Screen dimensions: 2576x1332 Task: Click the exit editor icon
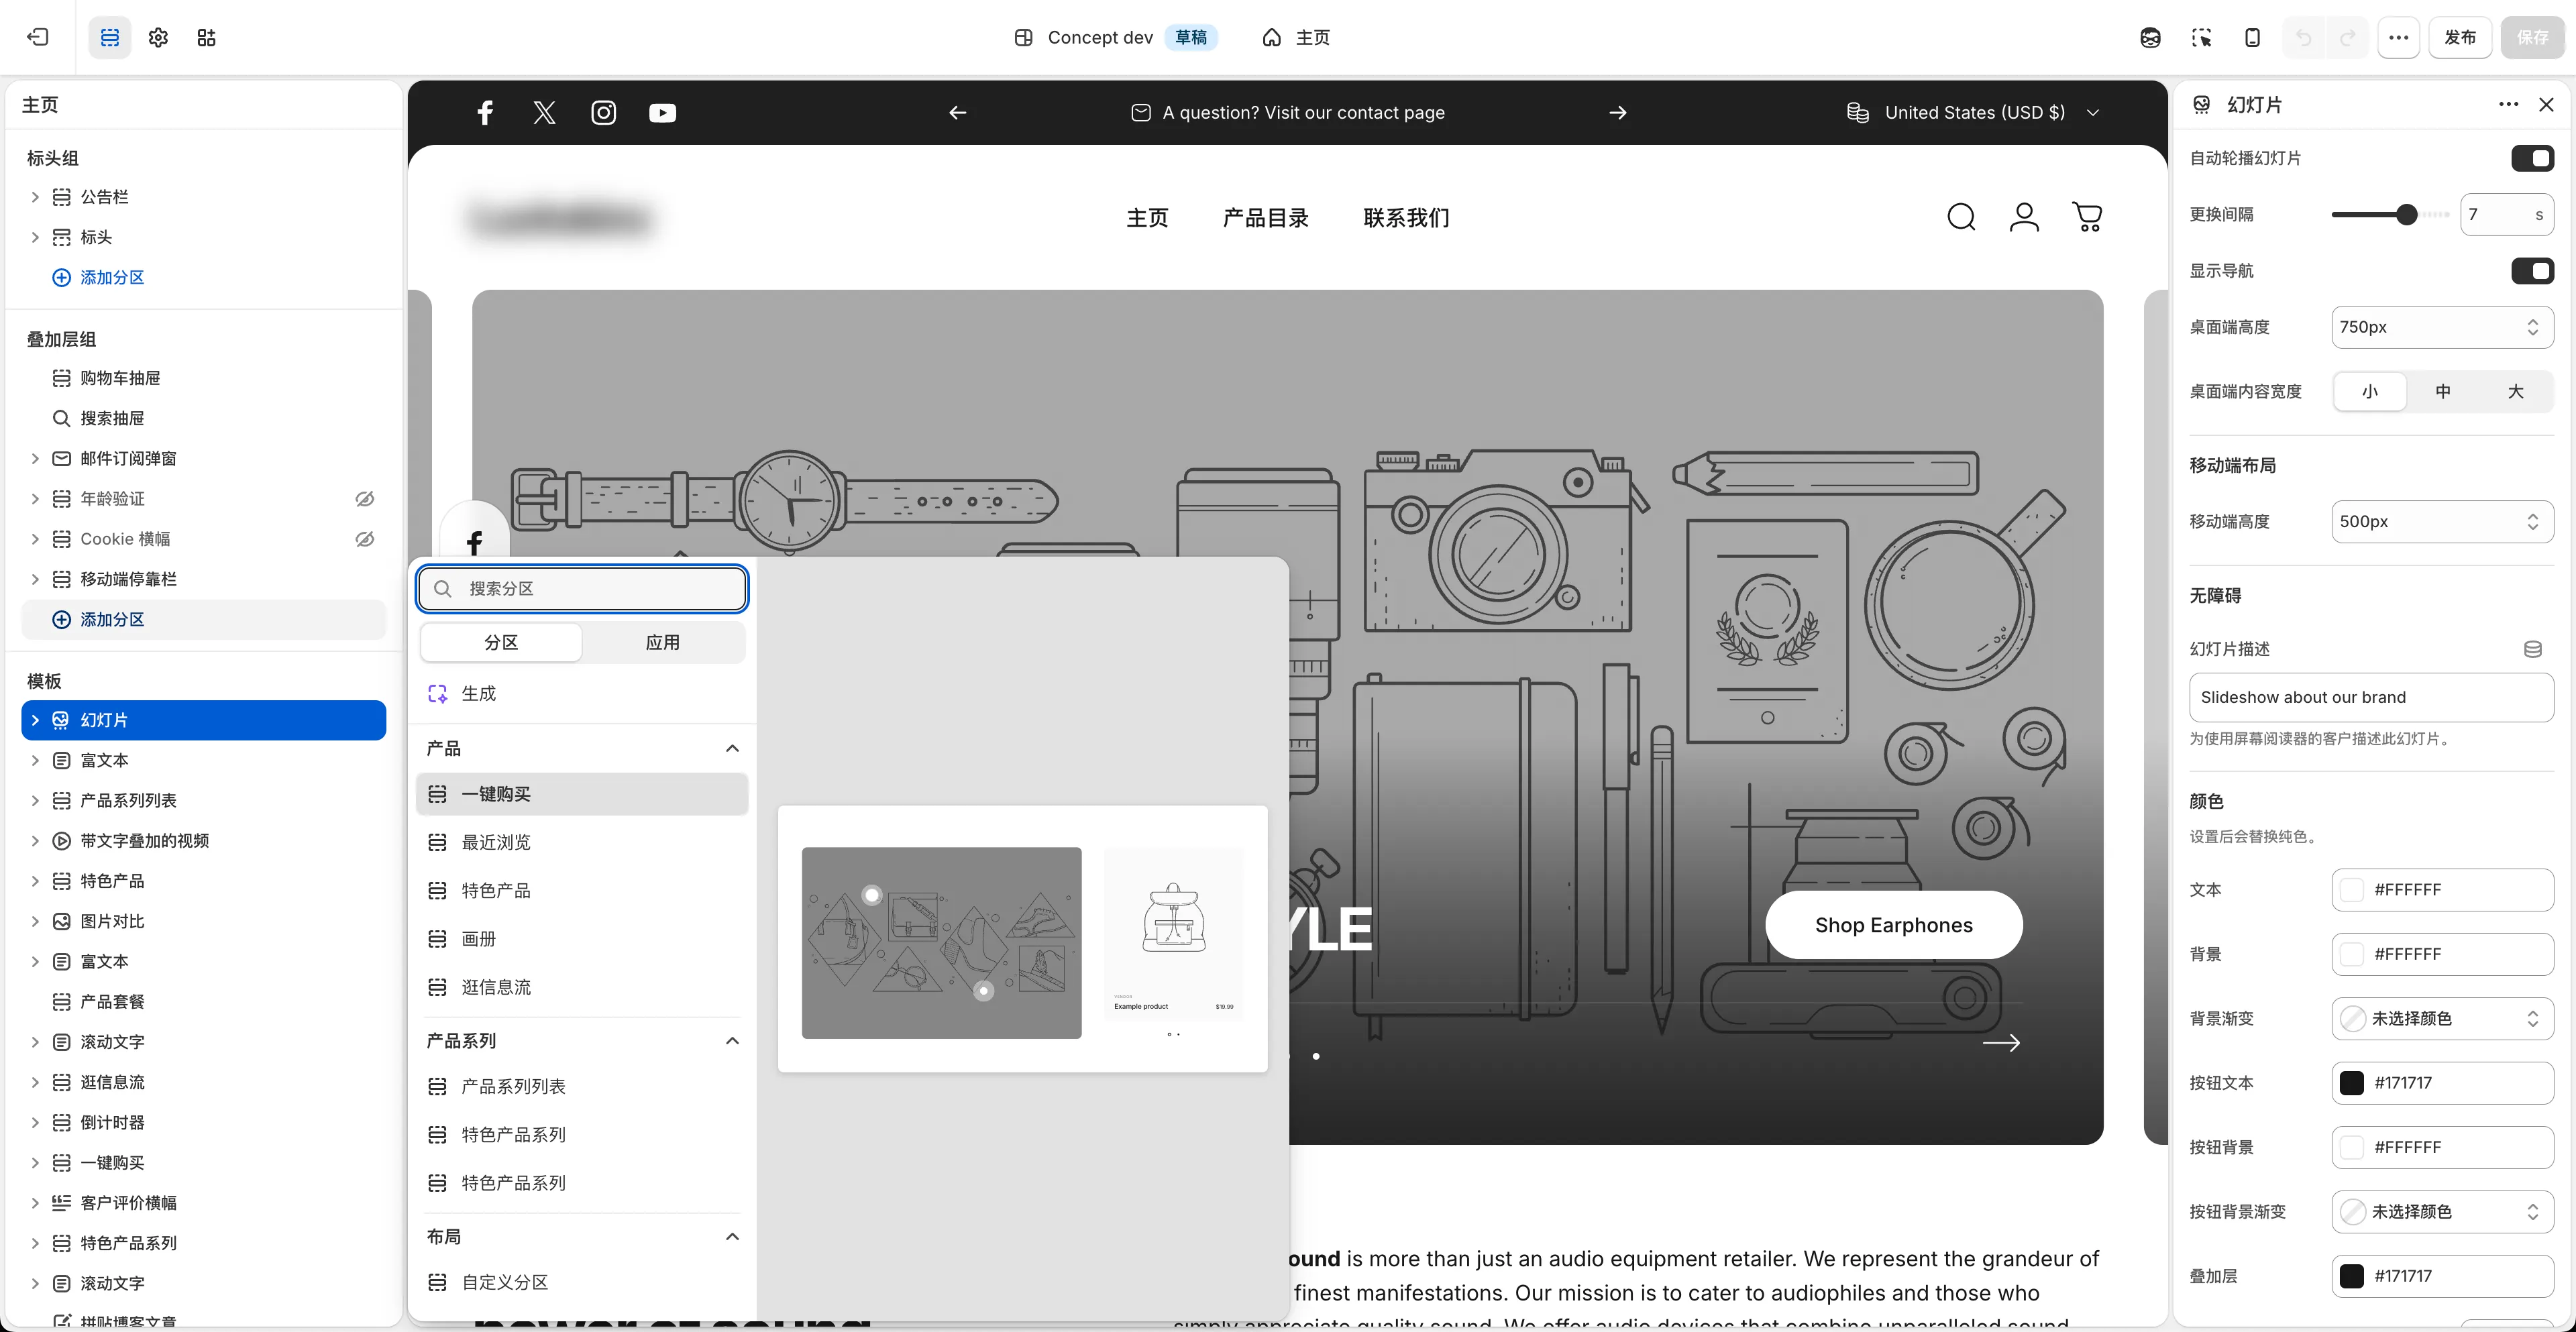pos(38,37)
